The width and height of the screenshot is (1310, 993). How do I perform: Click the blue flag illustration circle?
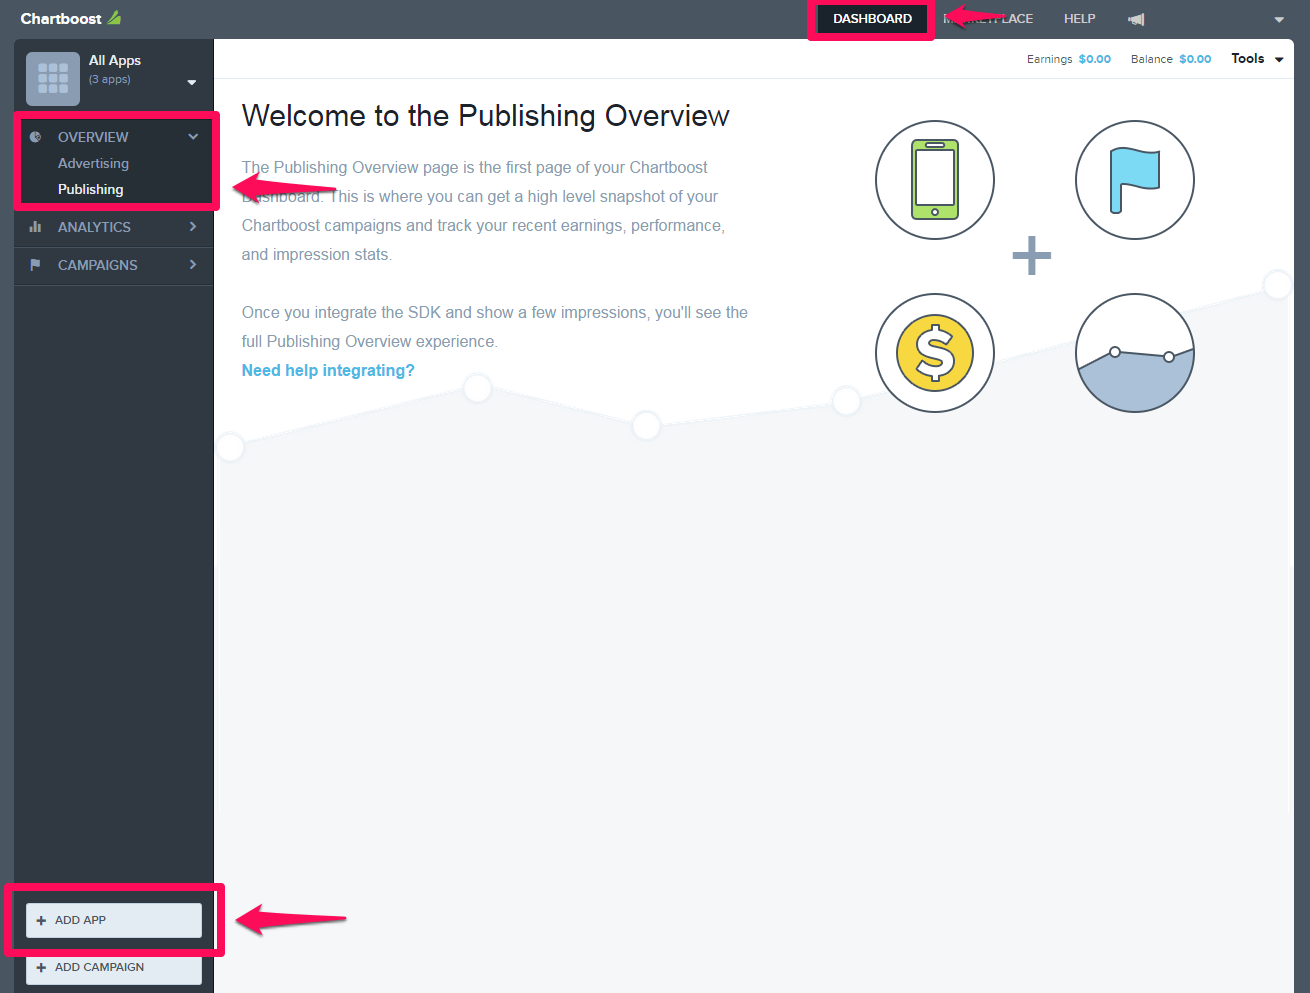[1134, 180]
